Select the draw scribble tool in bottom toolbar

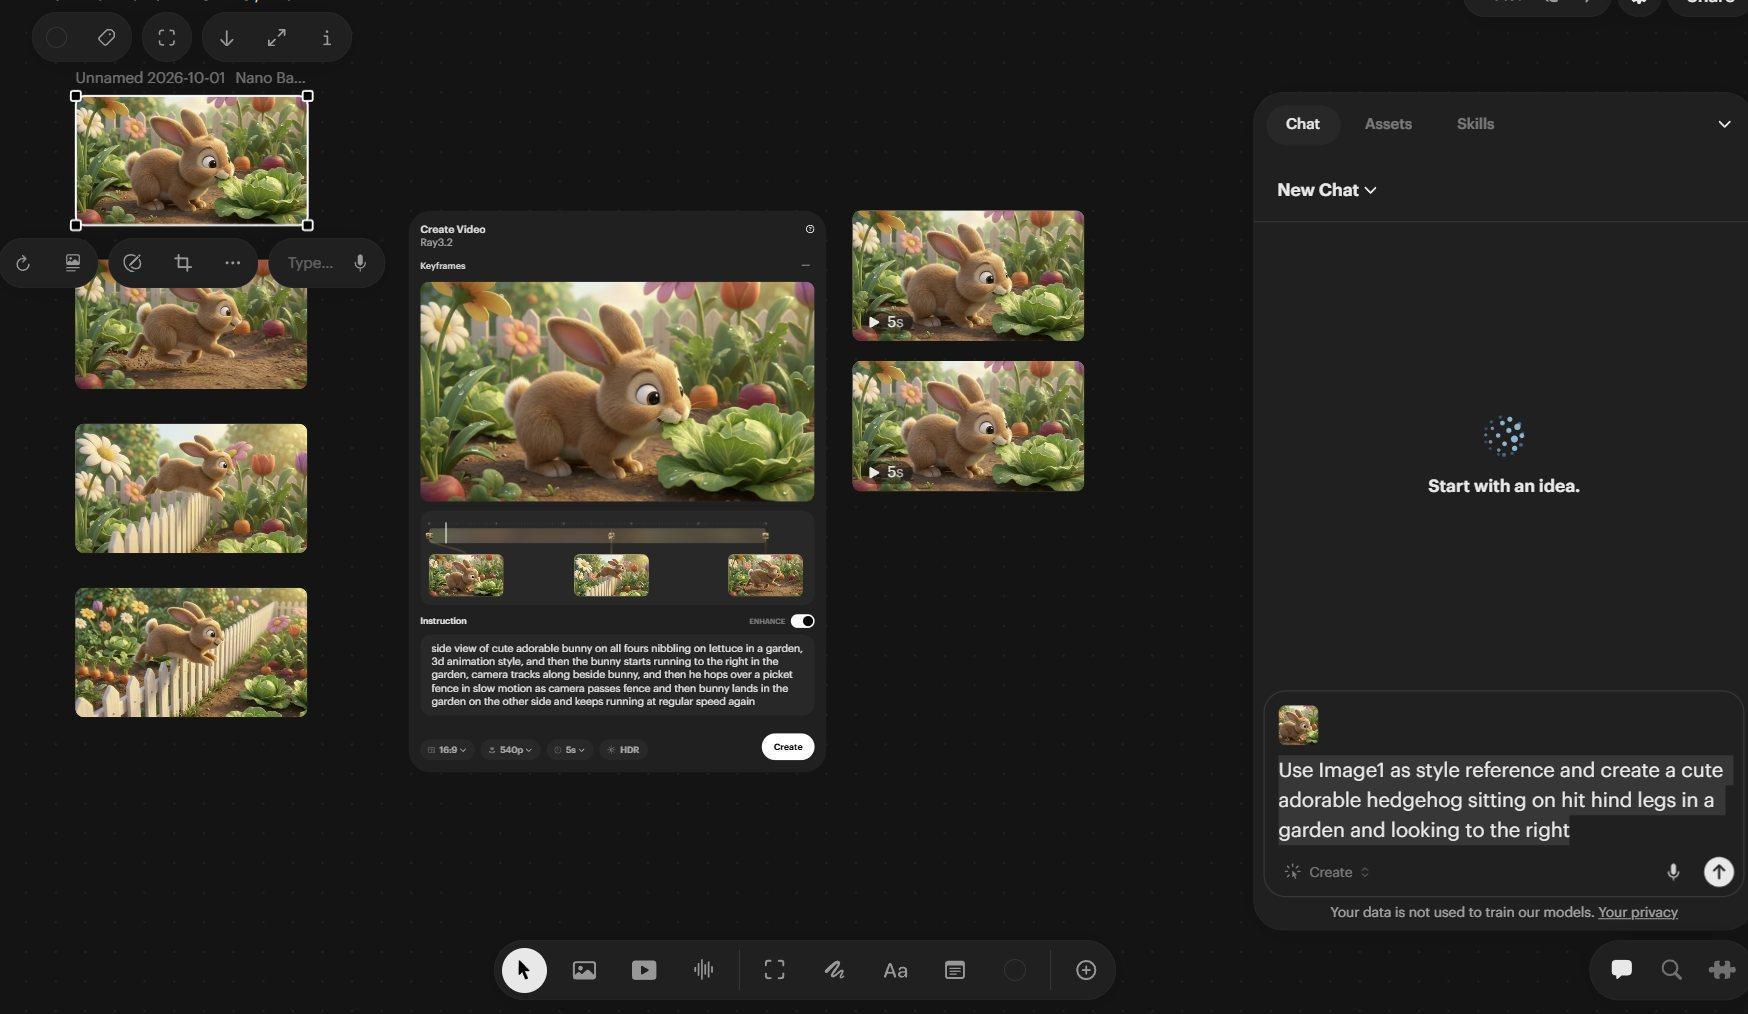pos(834,970)
